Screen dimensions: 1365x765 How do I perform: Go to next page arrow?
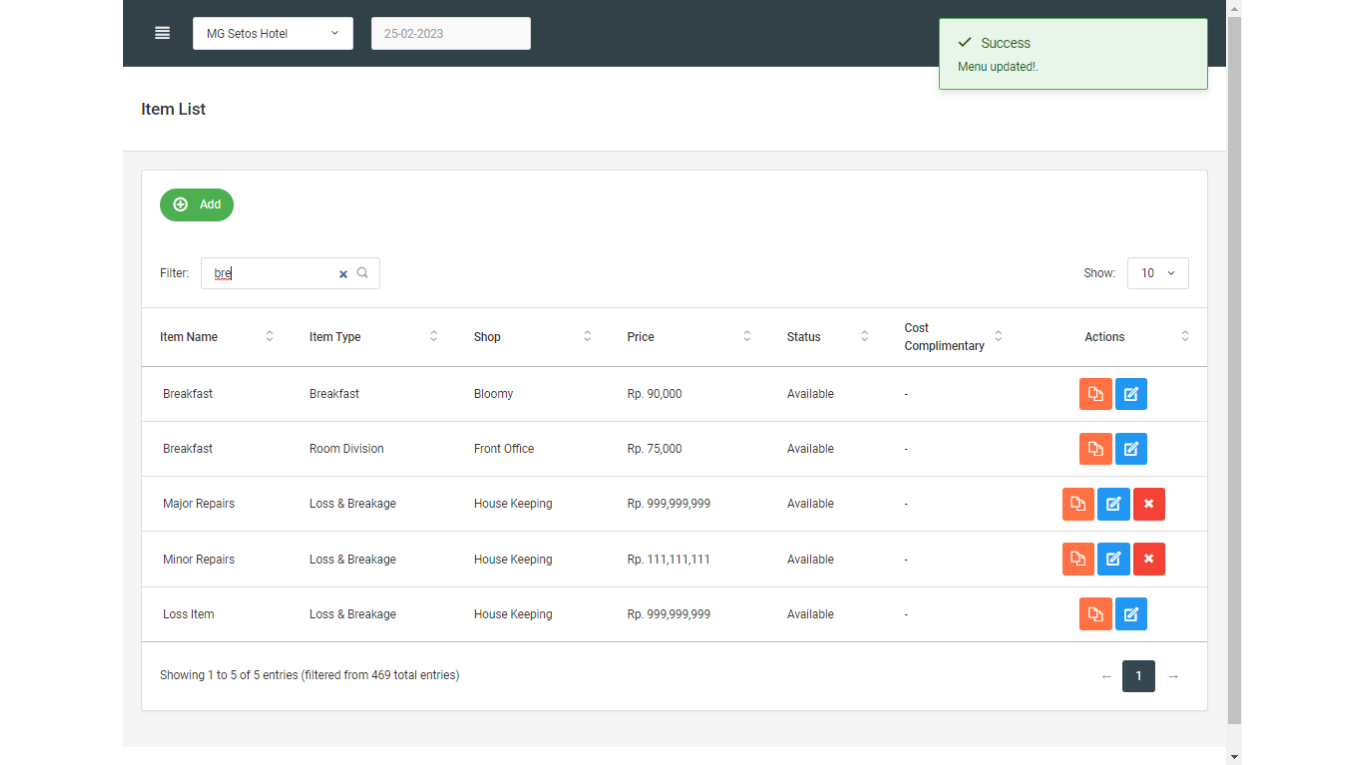pyautogui.click(x=1174, y=677)
